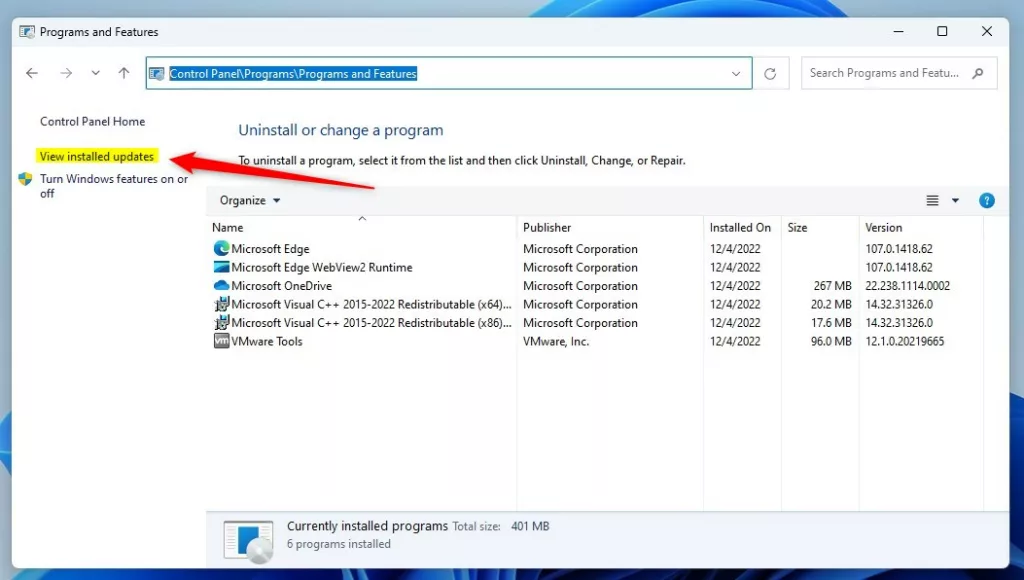Click the address bar Control Panel icon
1024x580 pixels.
(157, 74)
